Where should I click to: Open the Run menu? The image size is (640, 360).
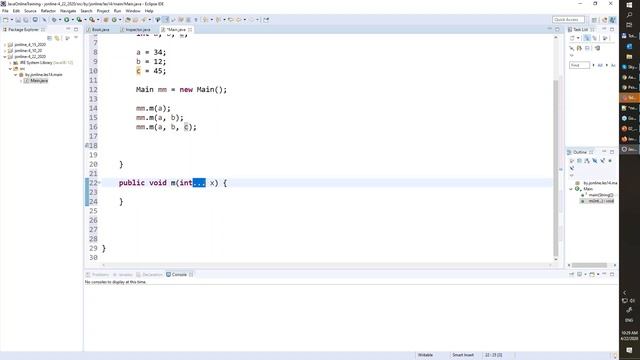tap(118, 11)
